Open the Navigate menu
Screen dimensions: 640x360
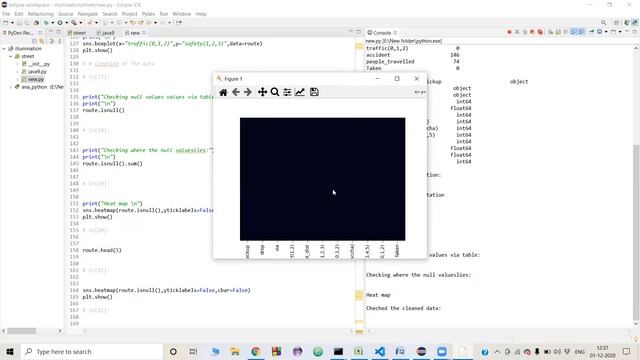coord(88,14)
